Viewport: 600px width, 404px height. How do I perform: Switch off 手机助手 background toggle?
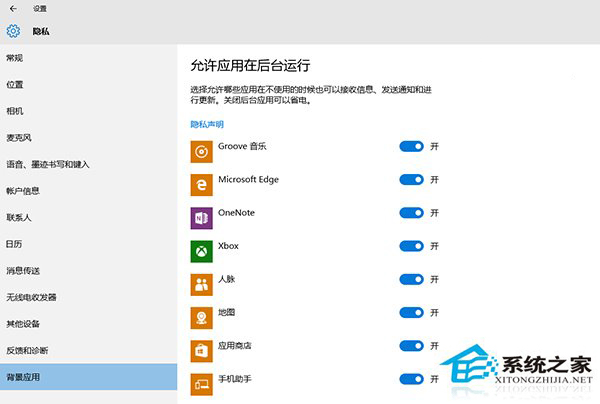[411, 379]
